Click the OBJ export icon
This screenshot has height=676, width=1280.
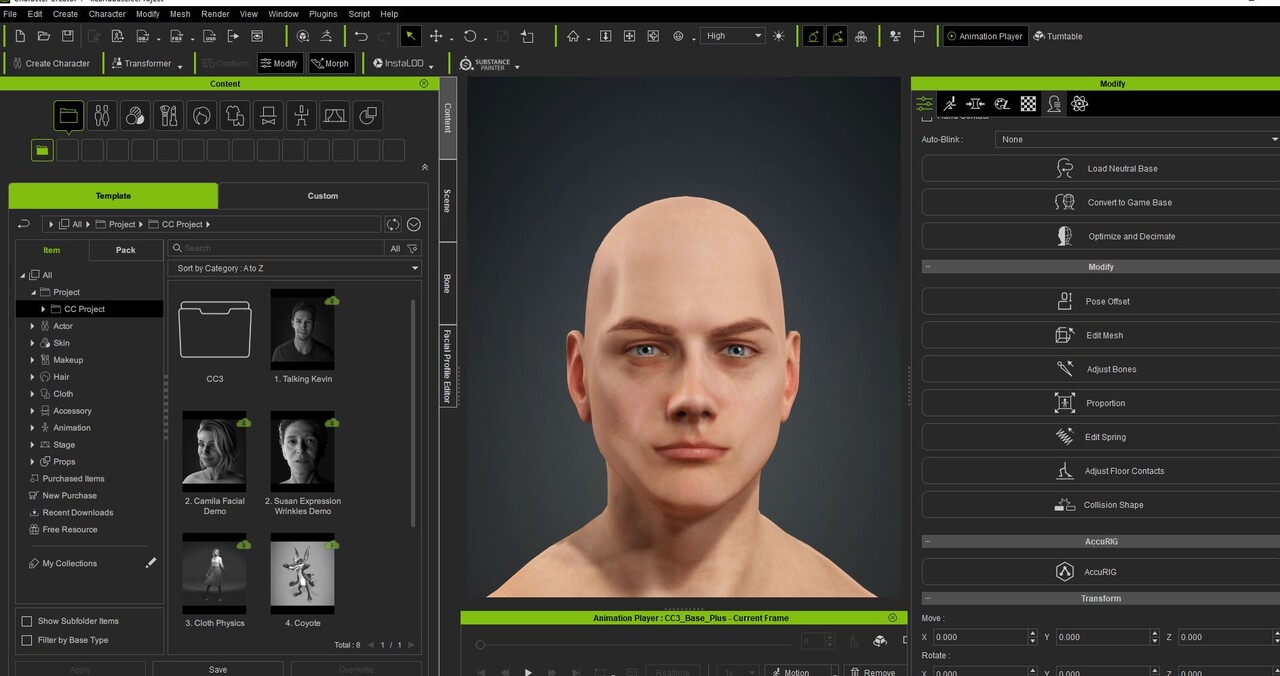click(x=141, y=36)
